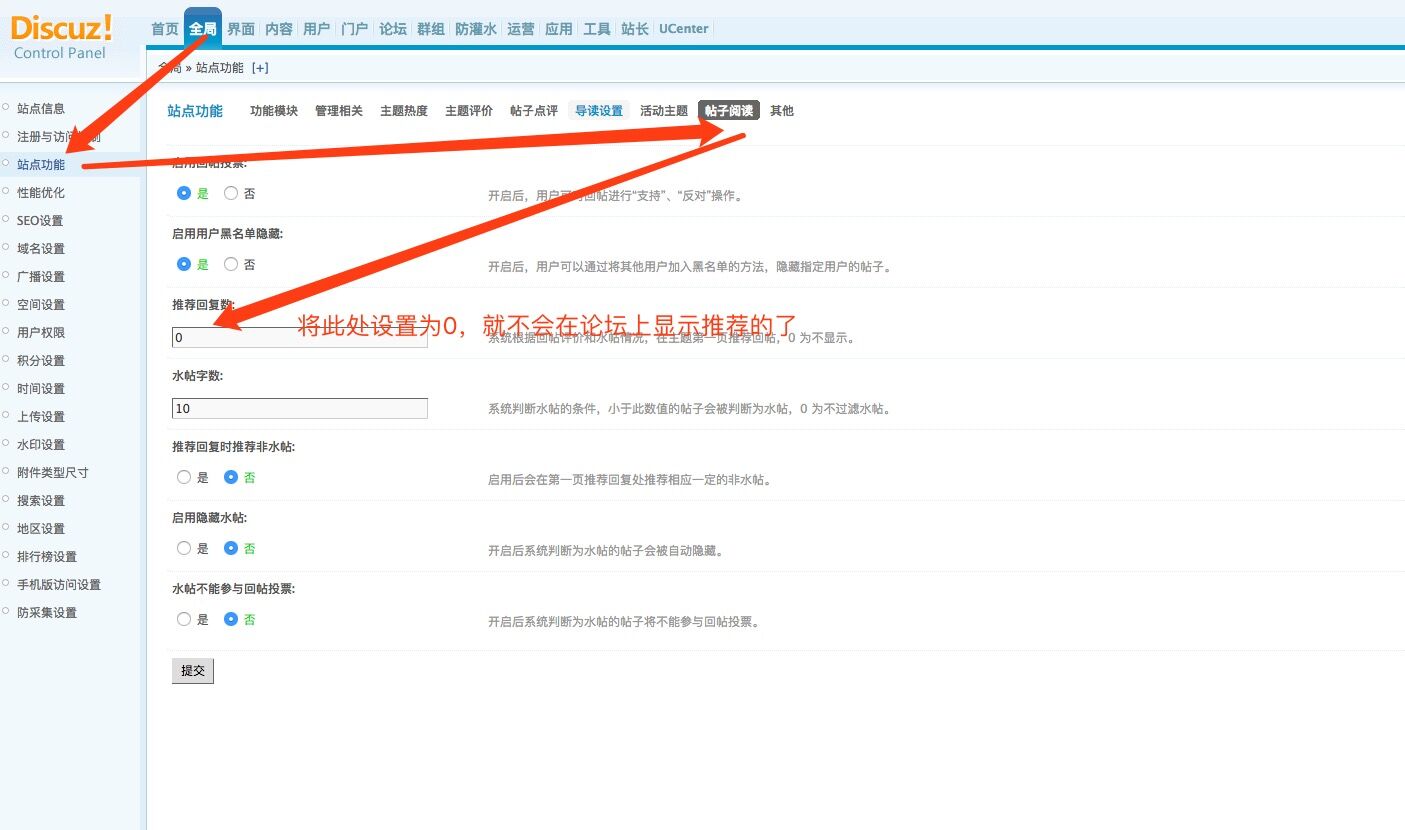
Task: Open 上传设置 in the sidebar
Action: pos(41,417)
